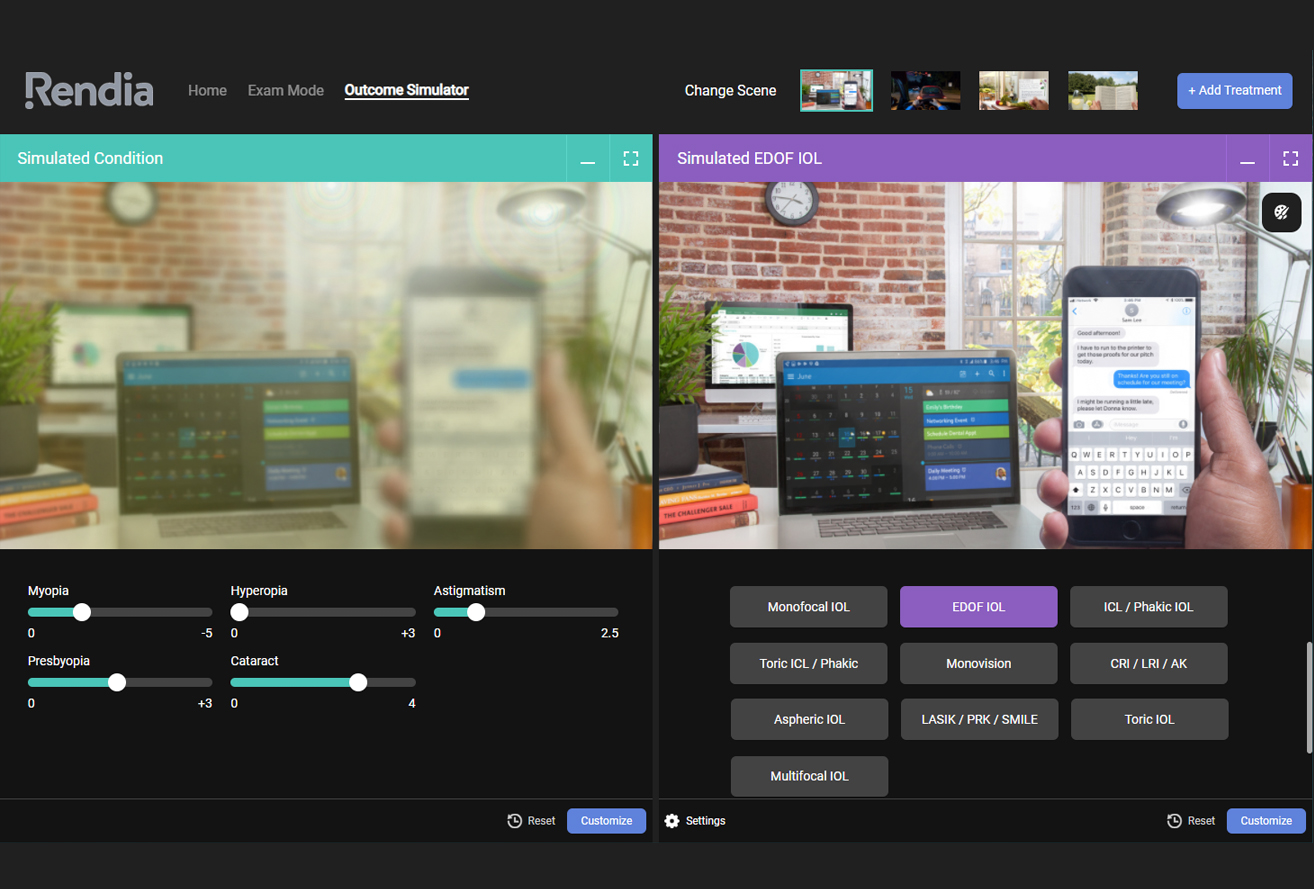The width and height of the screenshot is (1314, 889).
Task: Expand Simulated Condition panel to fullscreen
Action: tap(630, 158)
